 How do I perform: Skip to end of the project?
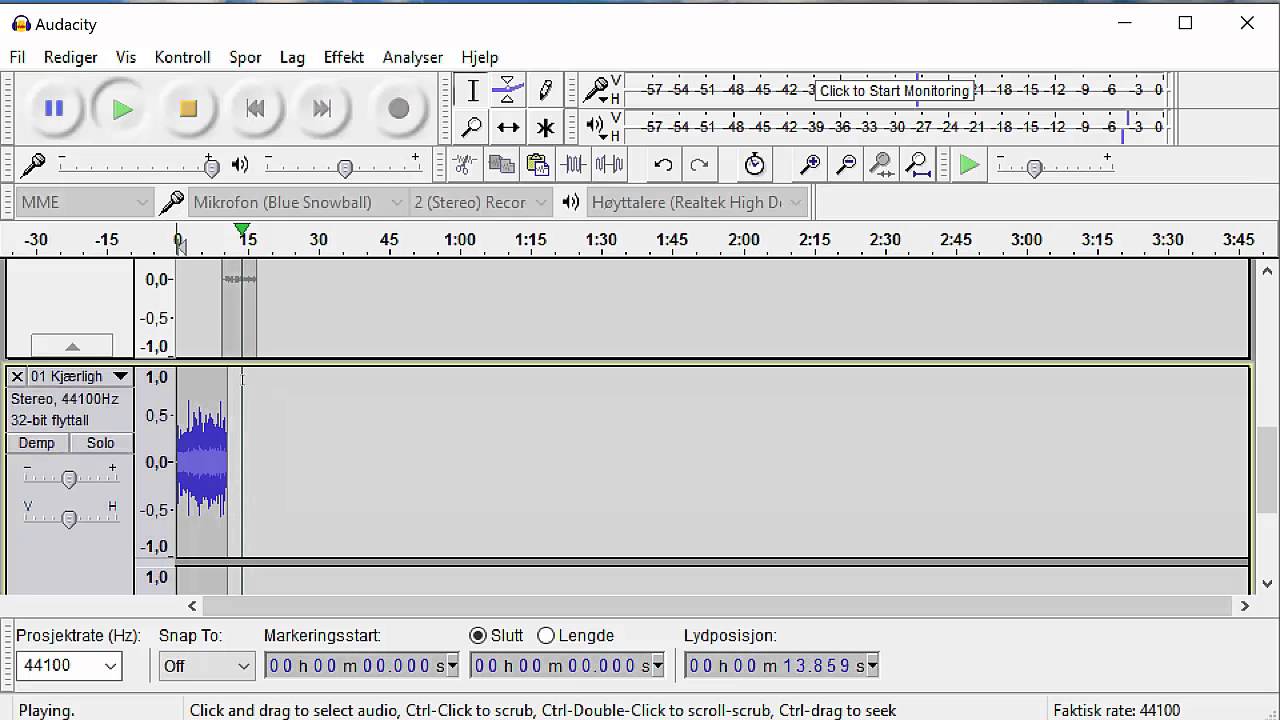click(321, 108)
